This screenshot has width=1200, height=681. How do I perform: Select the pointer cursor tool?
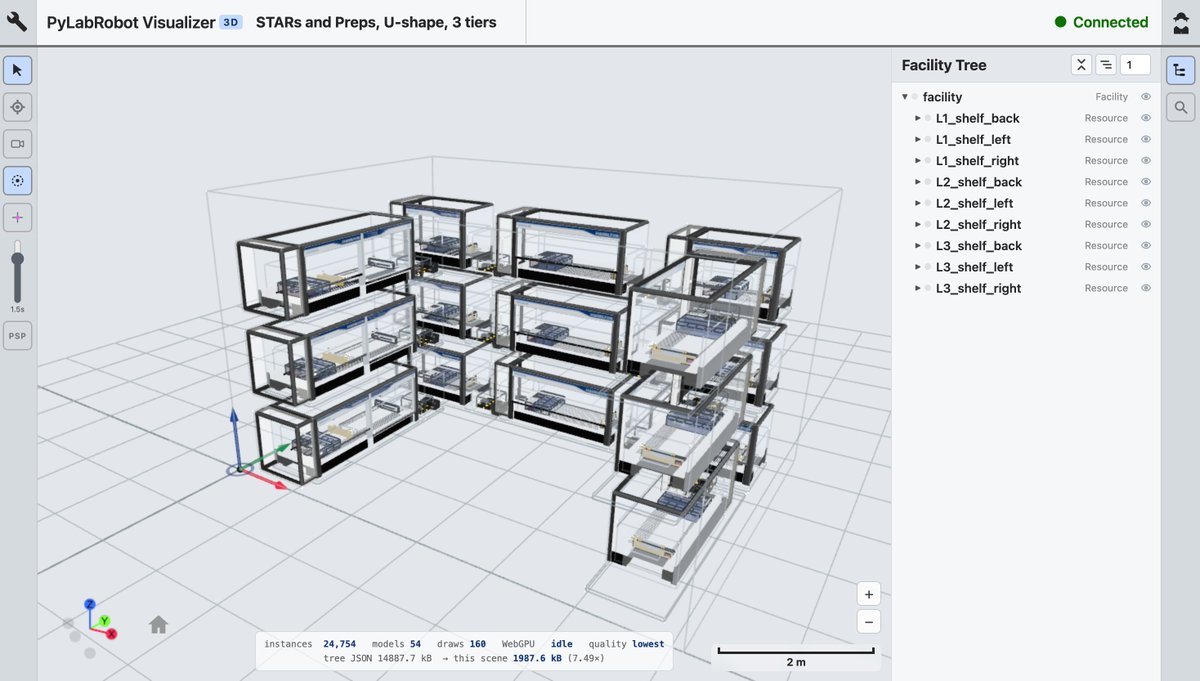click(x=17, y=70)
